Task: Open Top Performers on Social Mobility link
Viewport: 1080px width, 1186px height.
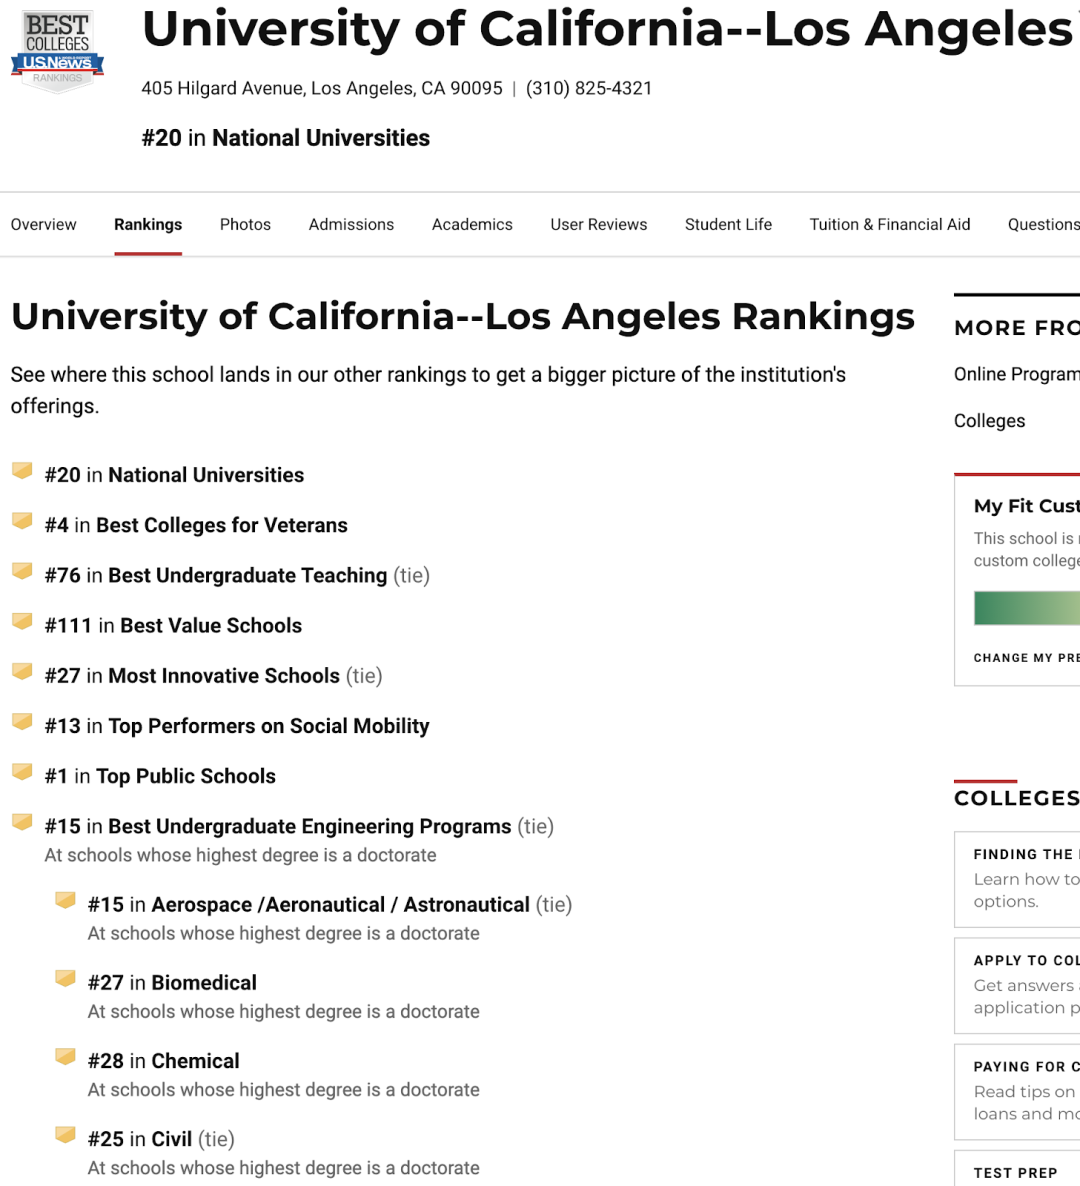Action: point(268,726)
